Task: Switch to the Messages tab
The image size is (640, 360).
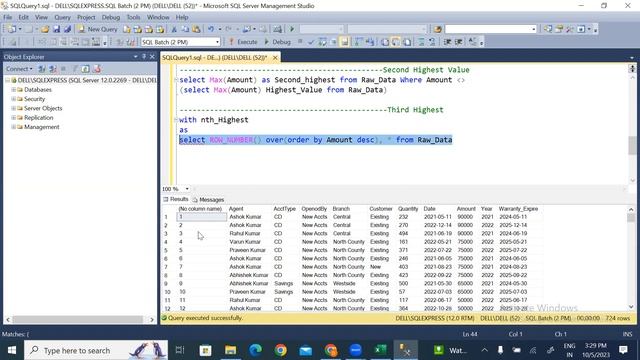Action: point(208,200)
